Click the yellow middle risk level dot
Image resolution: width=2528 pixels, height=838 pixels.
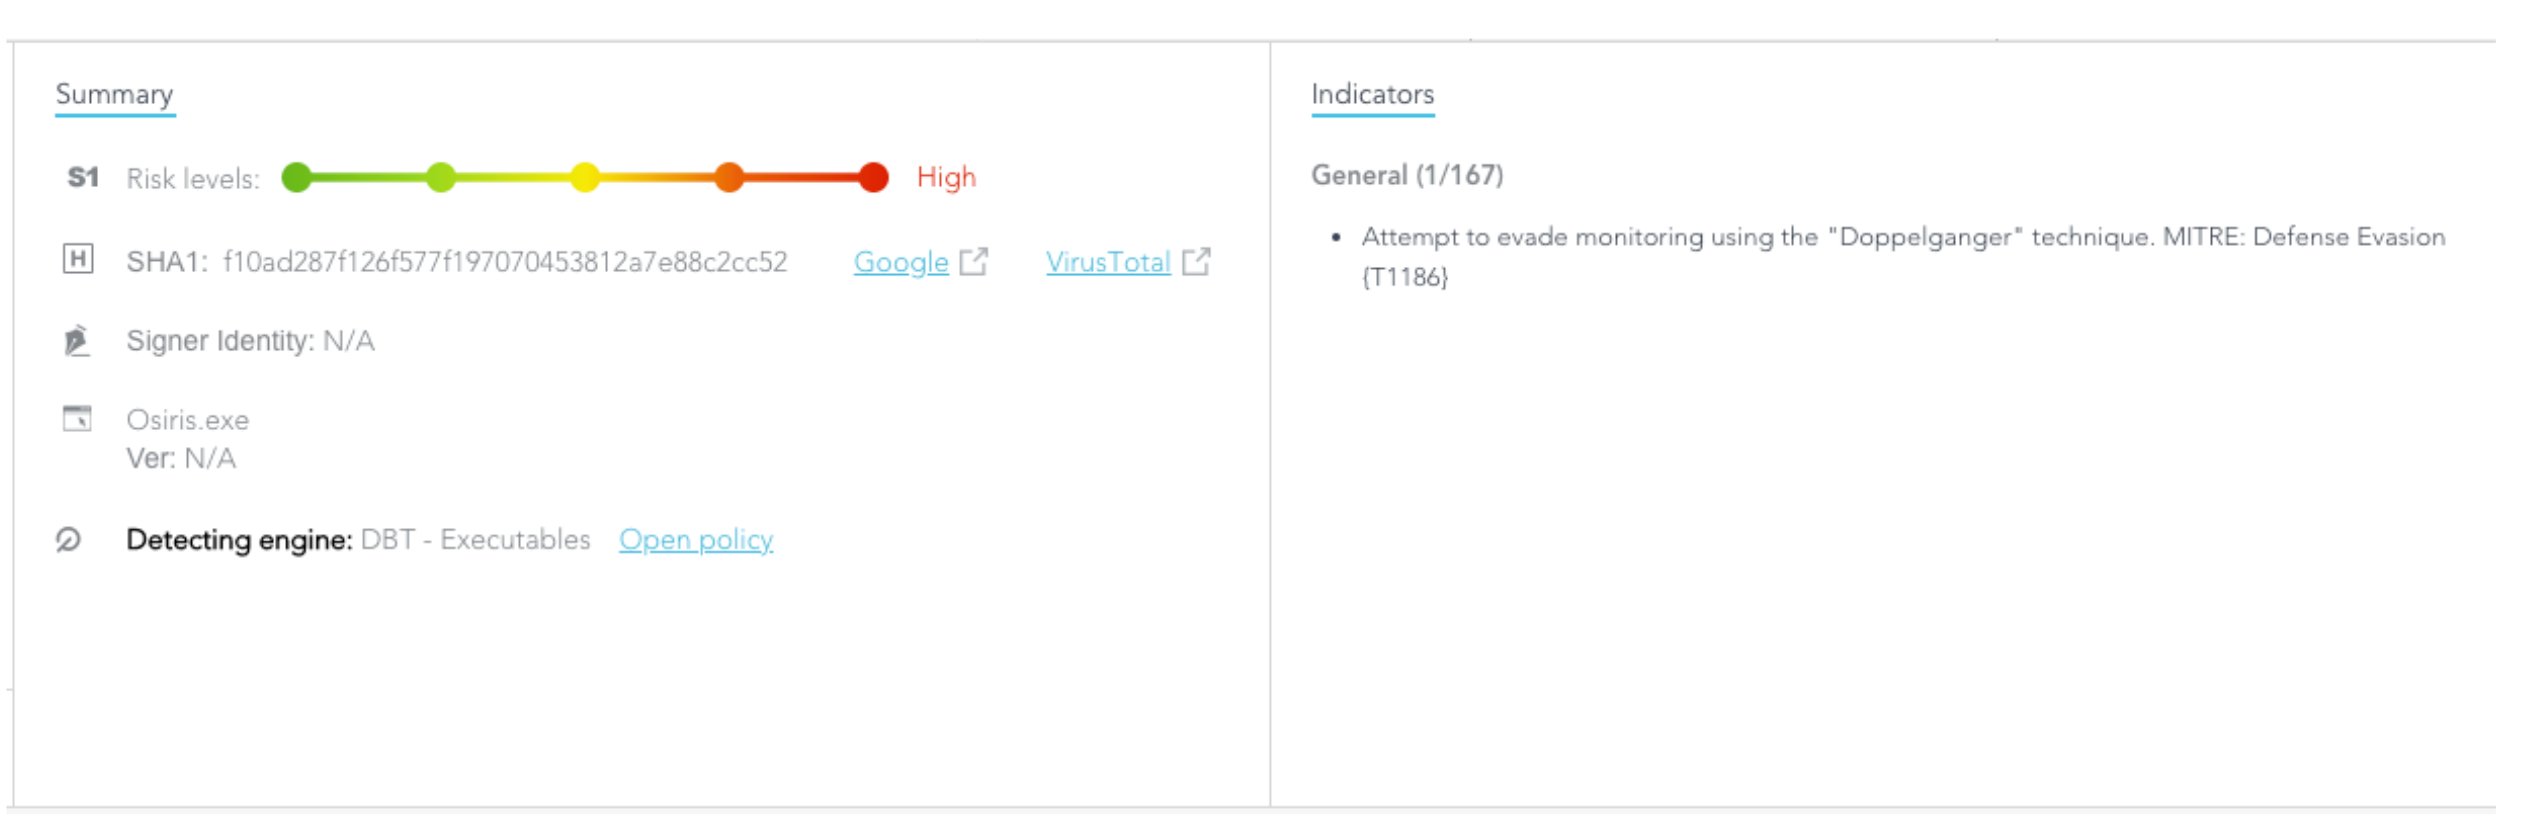585,178
